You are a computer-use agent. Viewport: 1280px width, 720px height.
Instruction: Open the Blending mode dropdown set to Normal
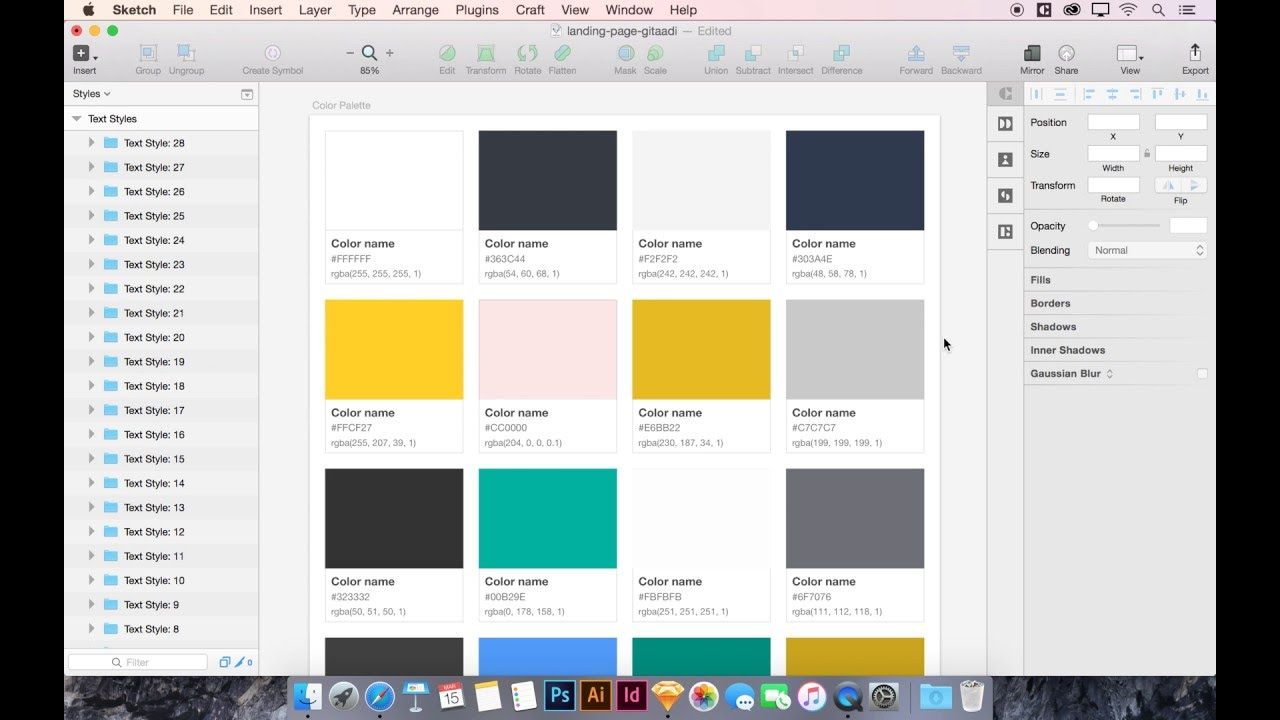pos(1146,250)
